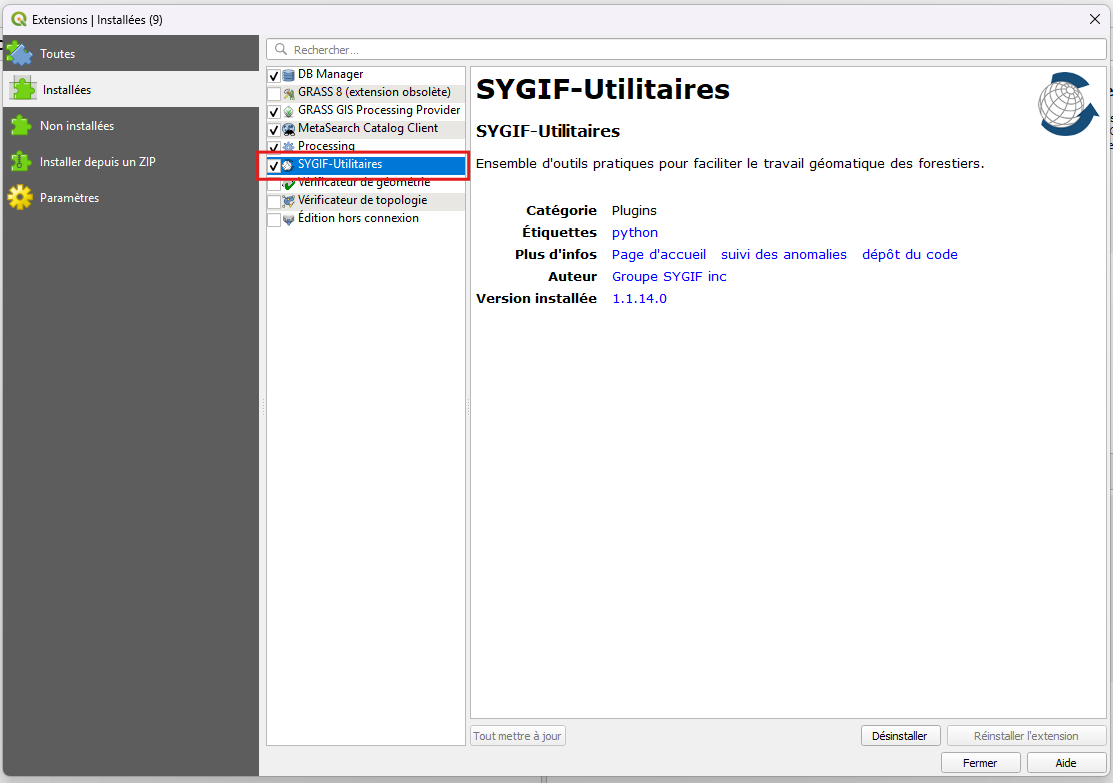Click the DB Manager plugin icon

tap(289, 75)
